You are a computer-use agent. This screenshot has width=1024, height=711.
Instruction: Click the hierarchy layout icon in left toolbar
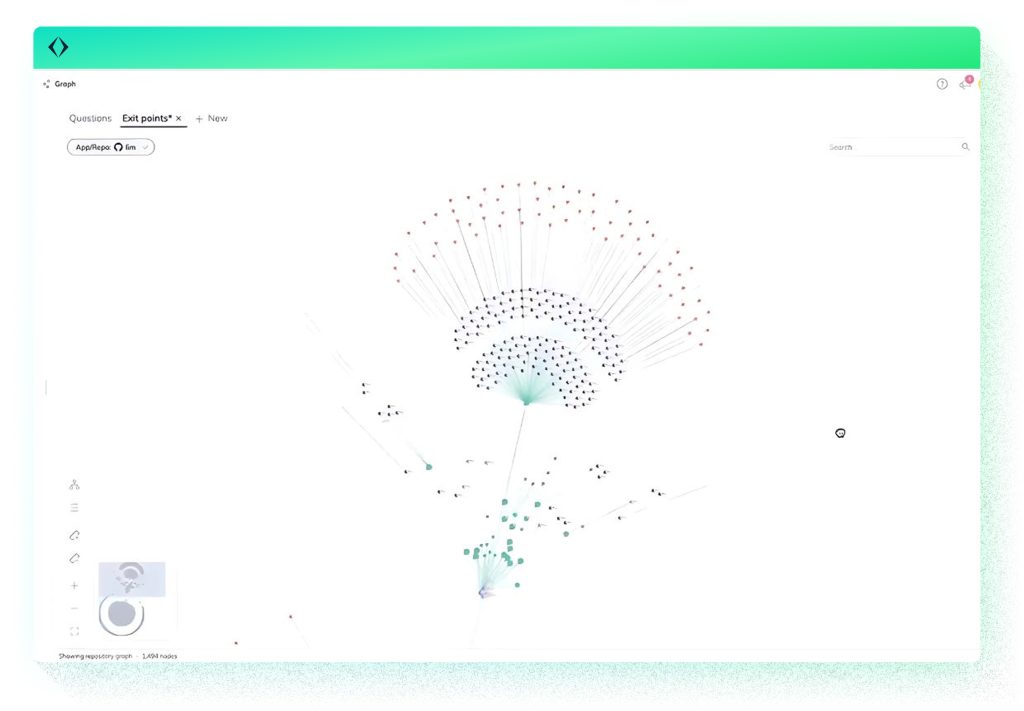tap(74, 484)
